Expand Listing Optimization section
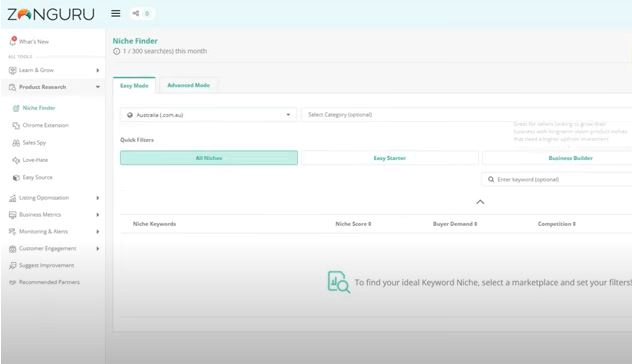 [x=54, y=198]
